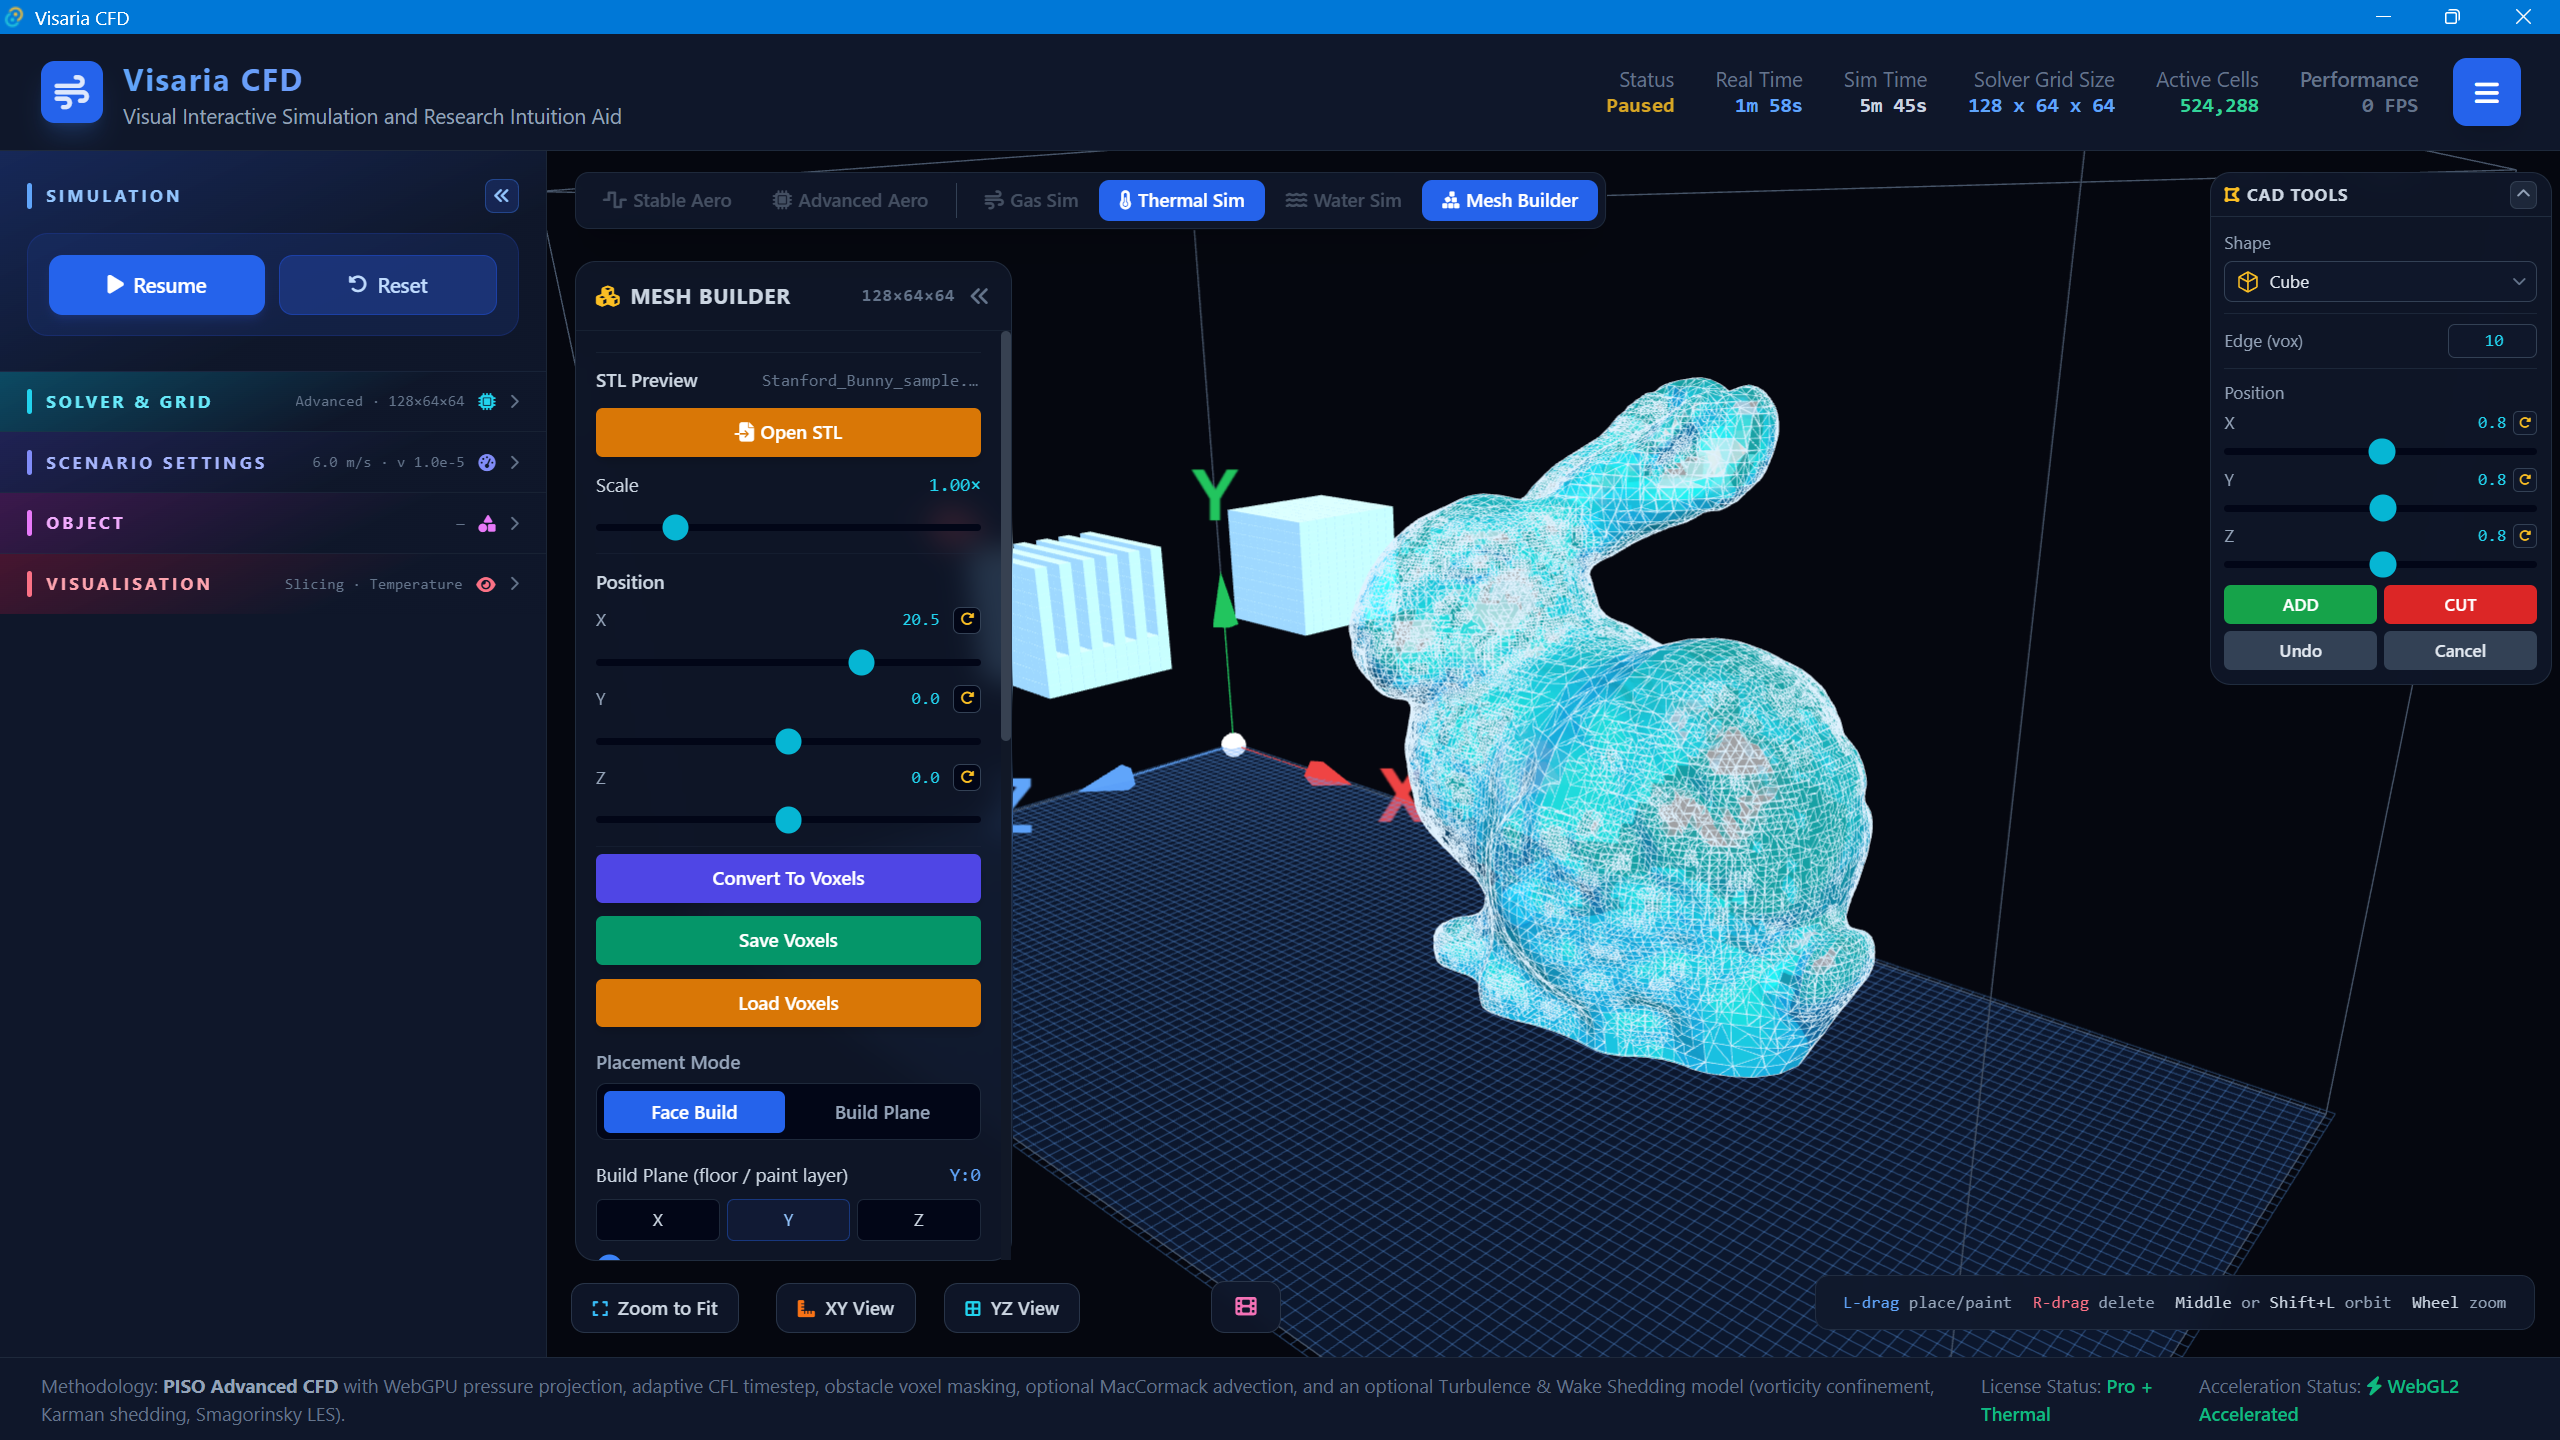Screen dimensions: 2560x1440
Task: Select the Thermal Sim tab
Action: click(x=1182, y=200)
